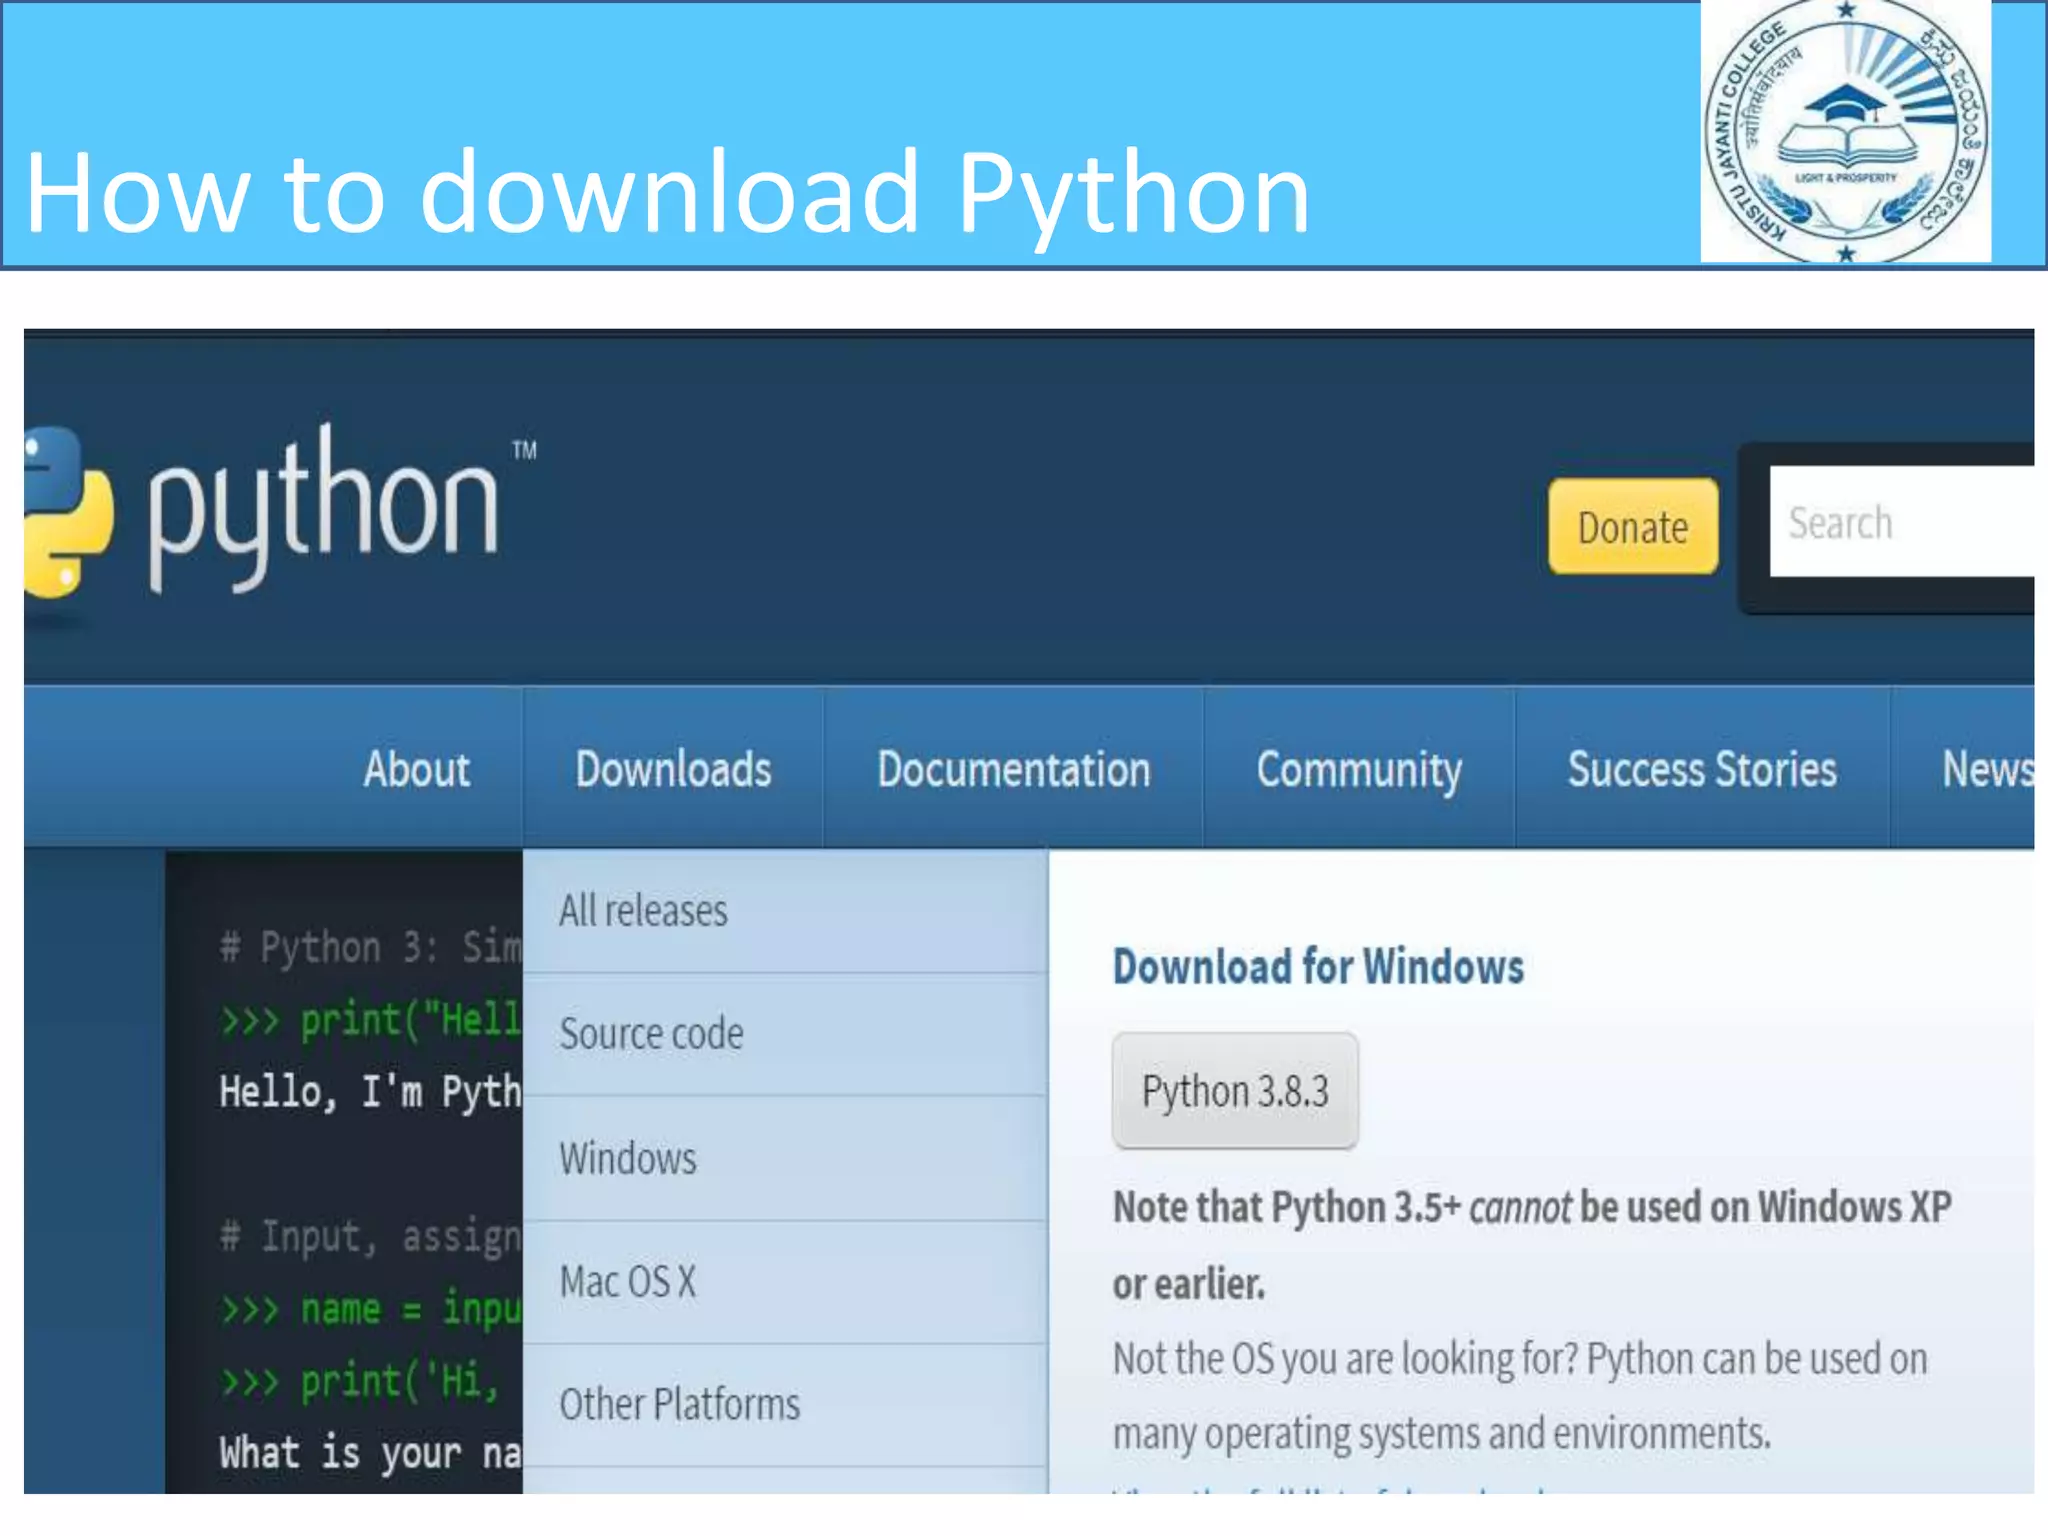This screenshot has height=1536, width=2048.
Task: Click the ">>> print('Hi," code line
Action: [360, 1381]
